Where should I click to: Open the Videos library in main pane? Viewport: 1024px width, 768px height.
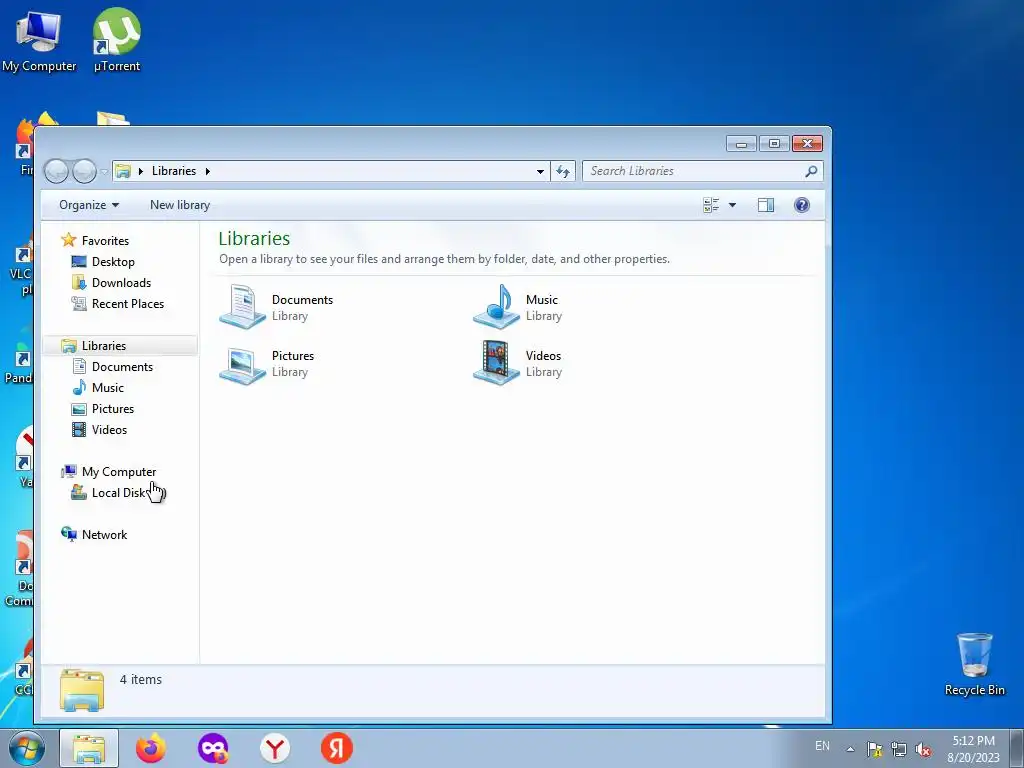518,363
